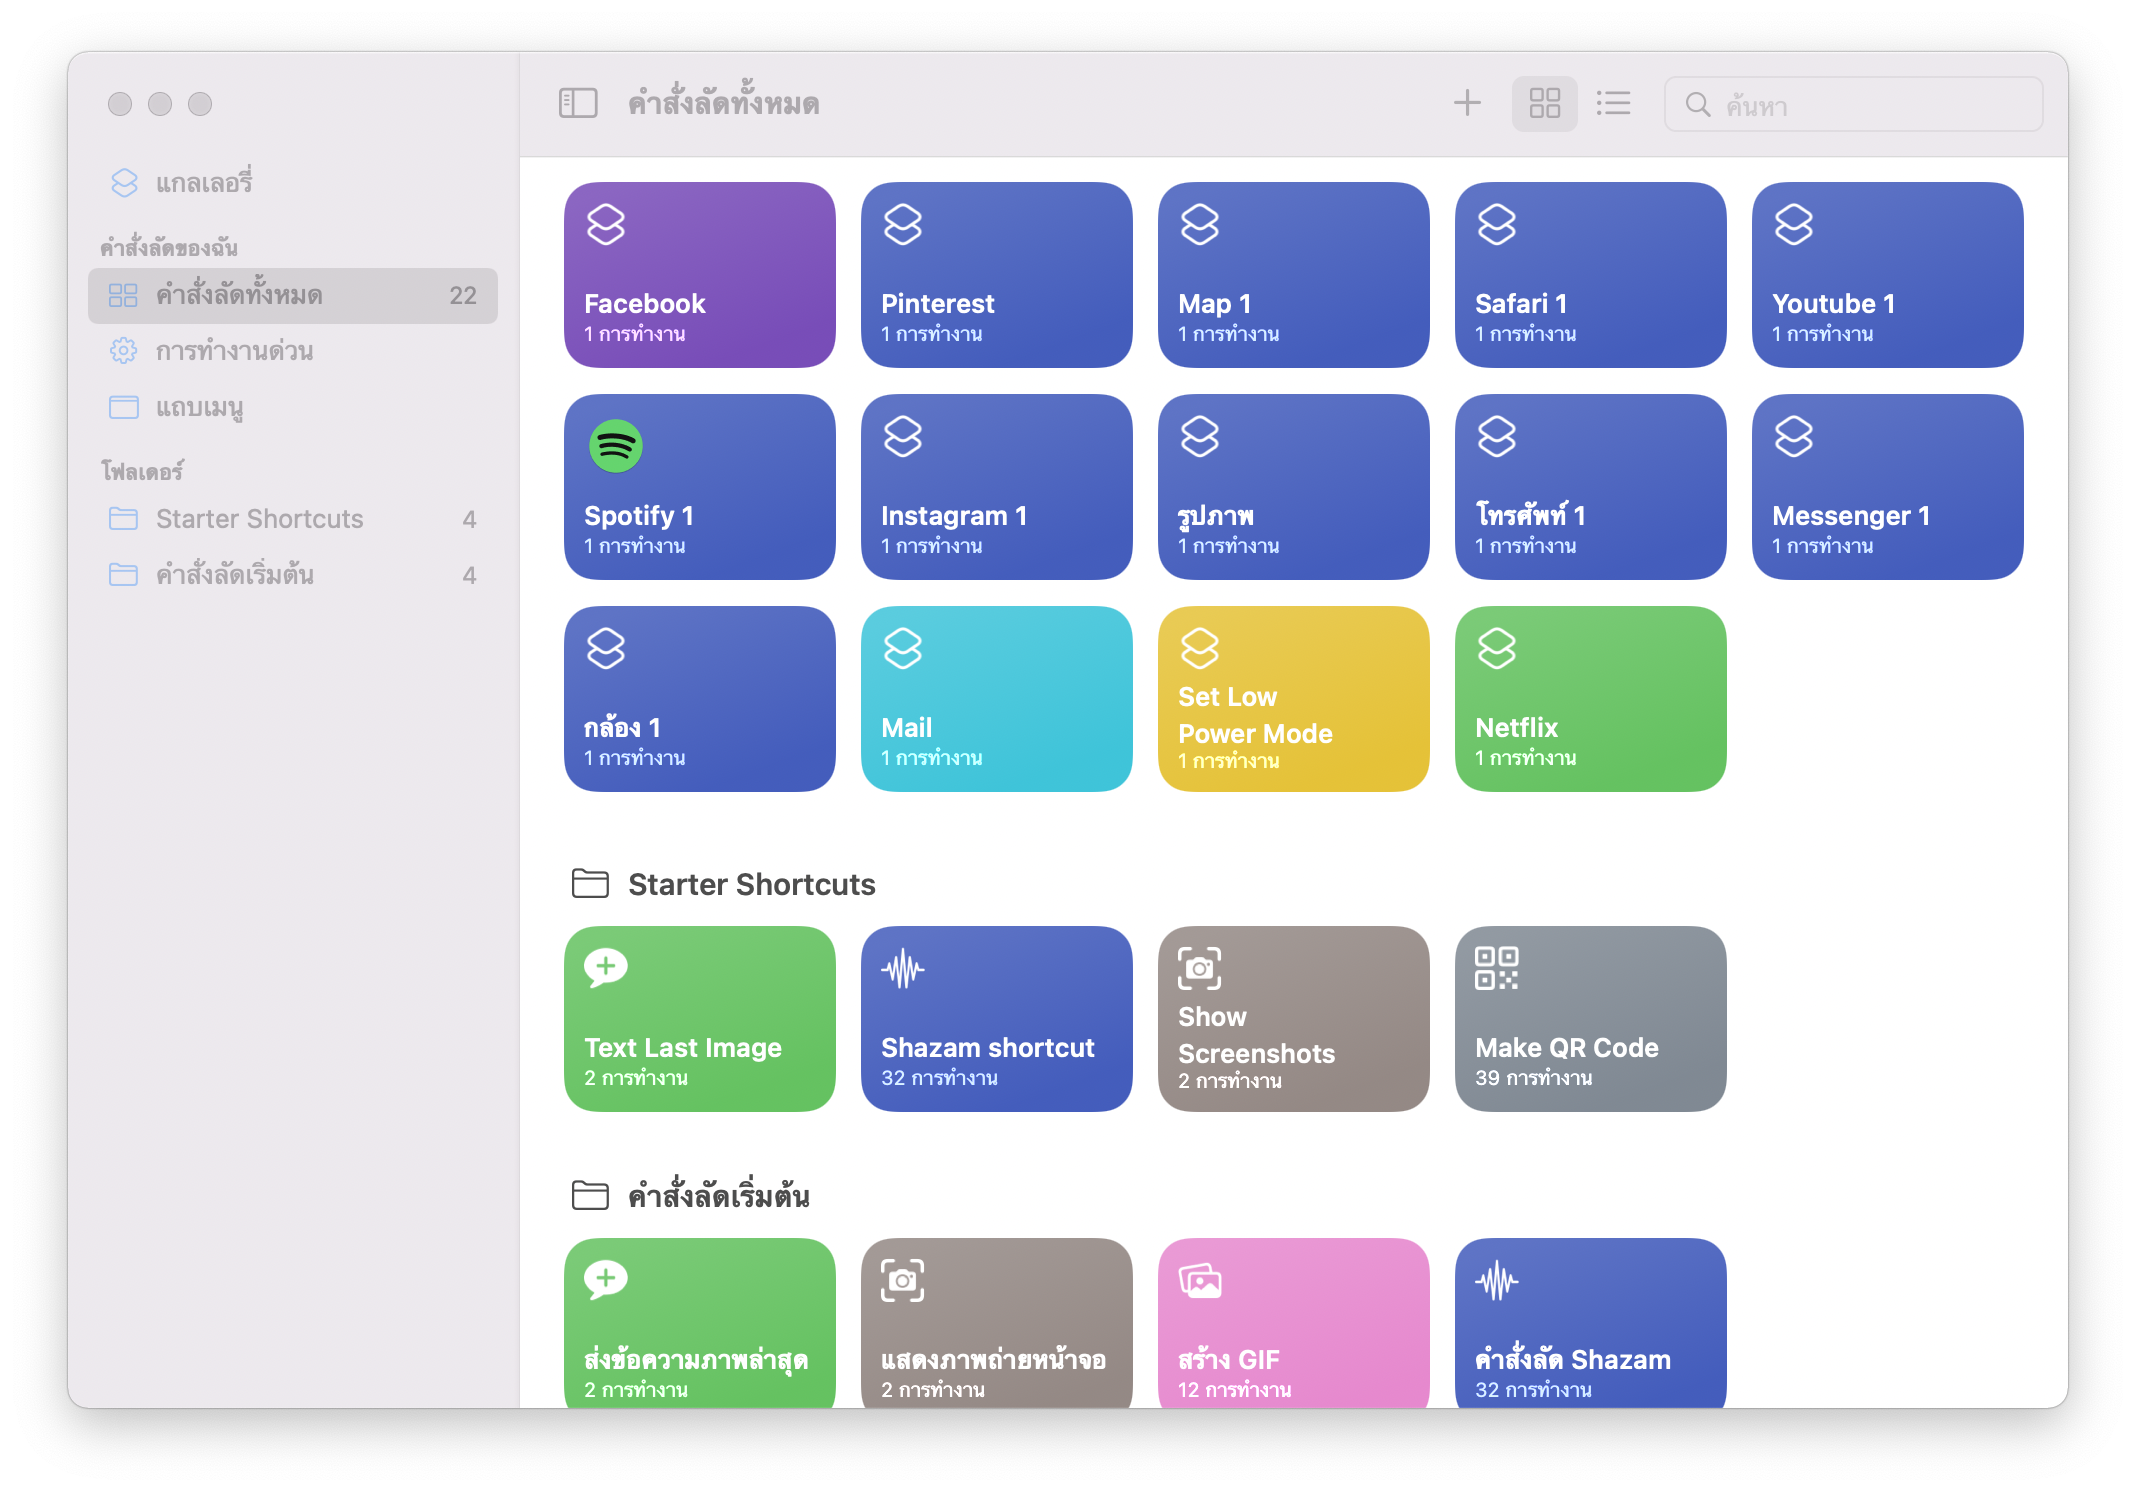Viewport: 2136px width, 1492px height.
Task: Click the Starter Shortcuts section header
Action: (751, 884)
